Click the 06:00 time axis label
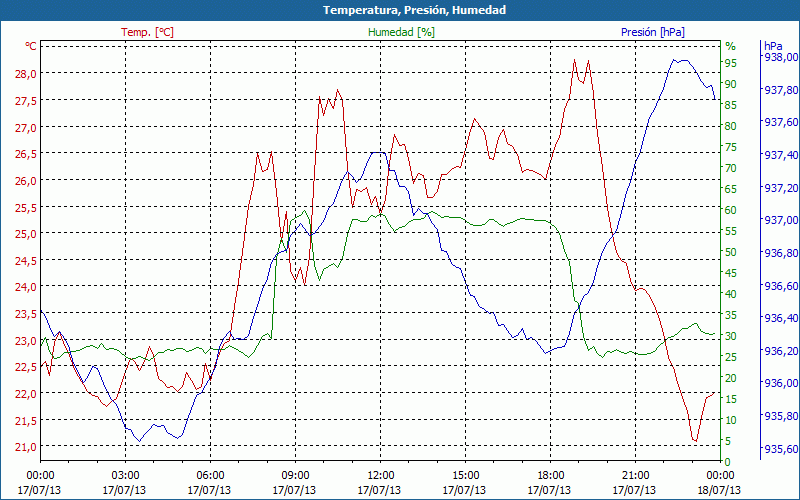 [x=210, y=476]
